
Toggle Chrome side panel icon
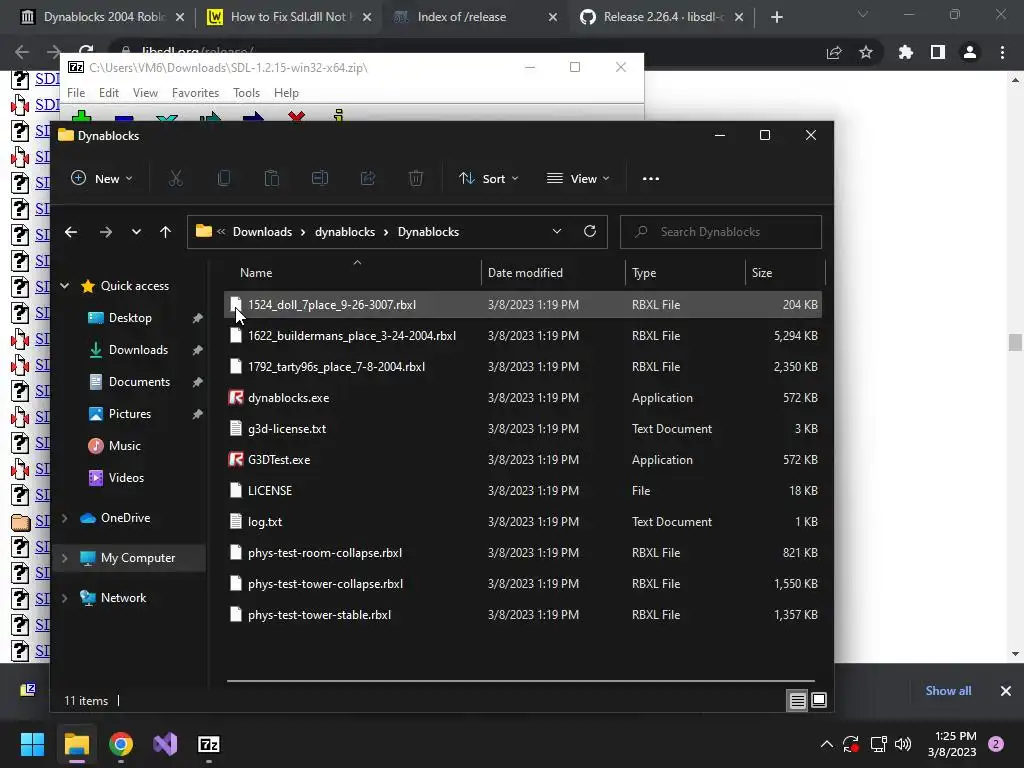[938, 52]
